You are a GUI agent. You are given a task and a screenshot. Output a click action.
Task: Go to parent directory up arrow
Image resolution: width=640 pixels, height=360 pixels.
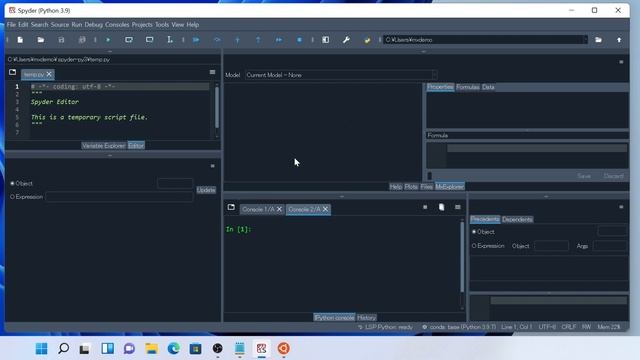tap(619, 40)
